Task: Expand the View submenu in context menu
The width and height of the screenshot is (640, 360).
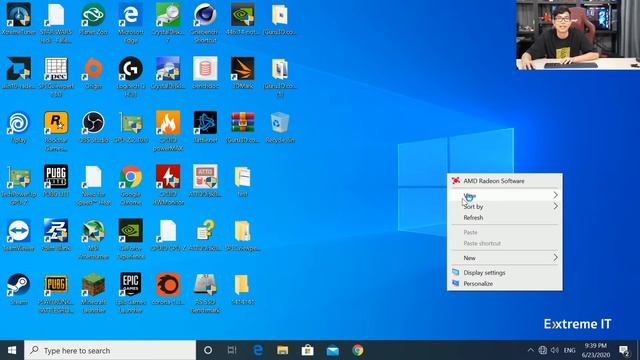Action: (504, 196)
